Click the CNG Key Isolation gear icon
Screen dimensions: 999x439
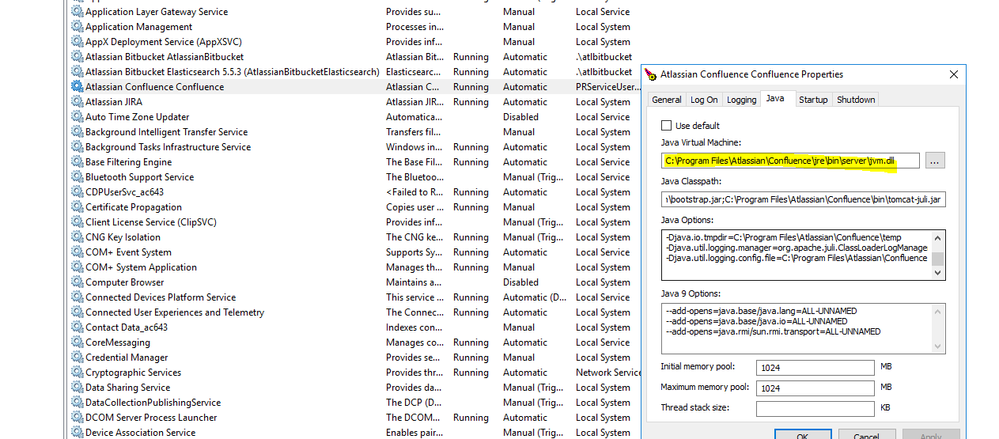[x=77, y=237]
